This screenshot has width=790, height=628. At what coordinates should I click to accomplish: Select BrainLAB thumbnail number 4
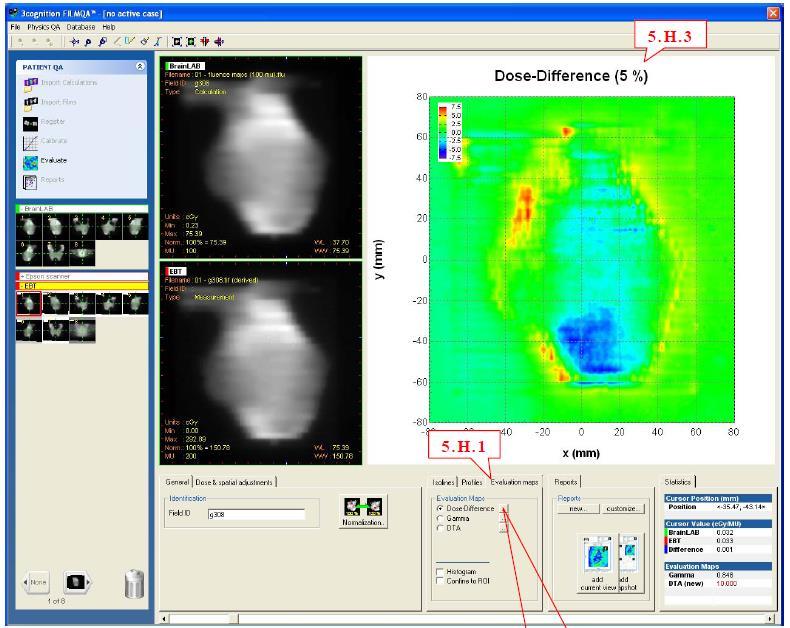(x=109, y=226)
